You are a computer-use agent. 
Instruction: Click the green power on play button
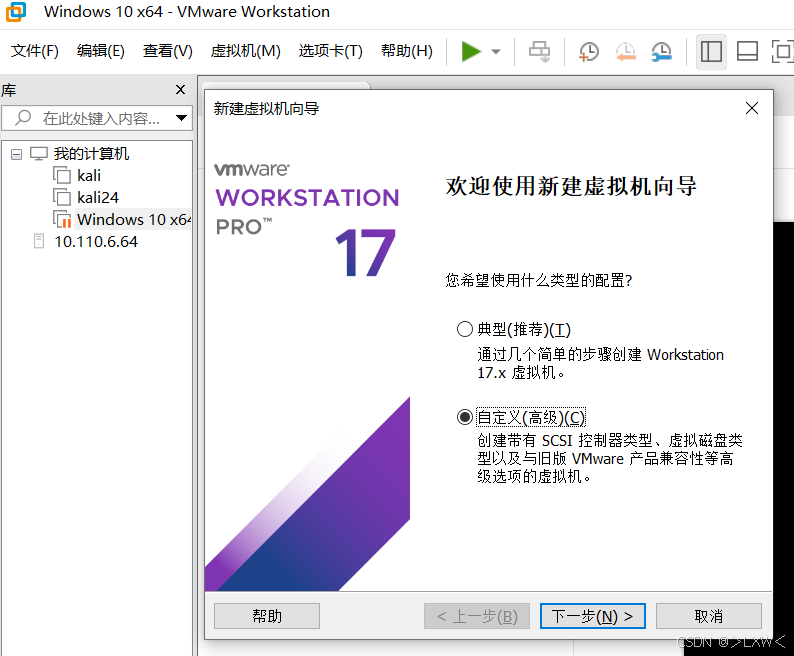[470, 52]
